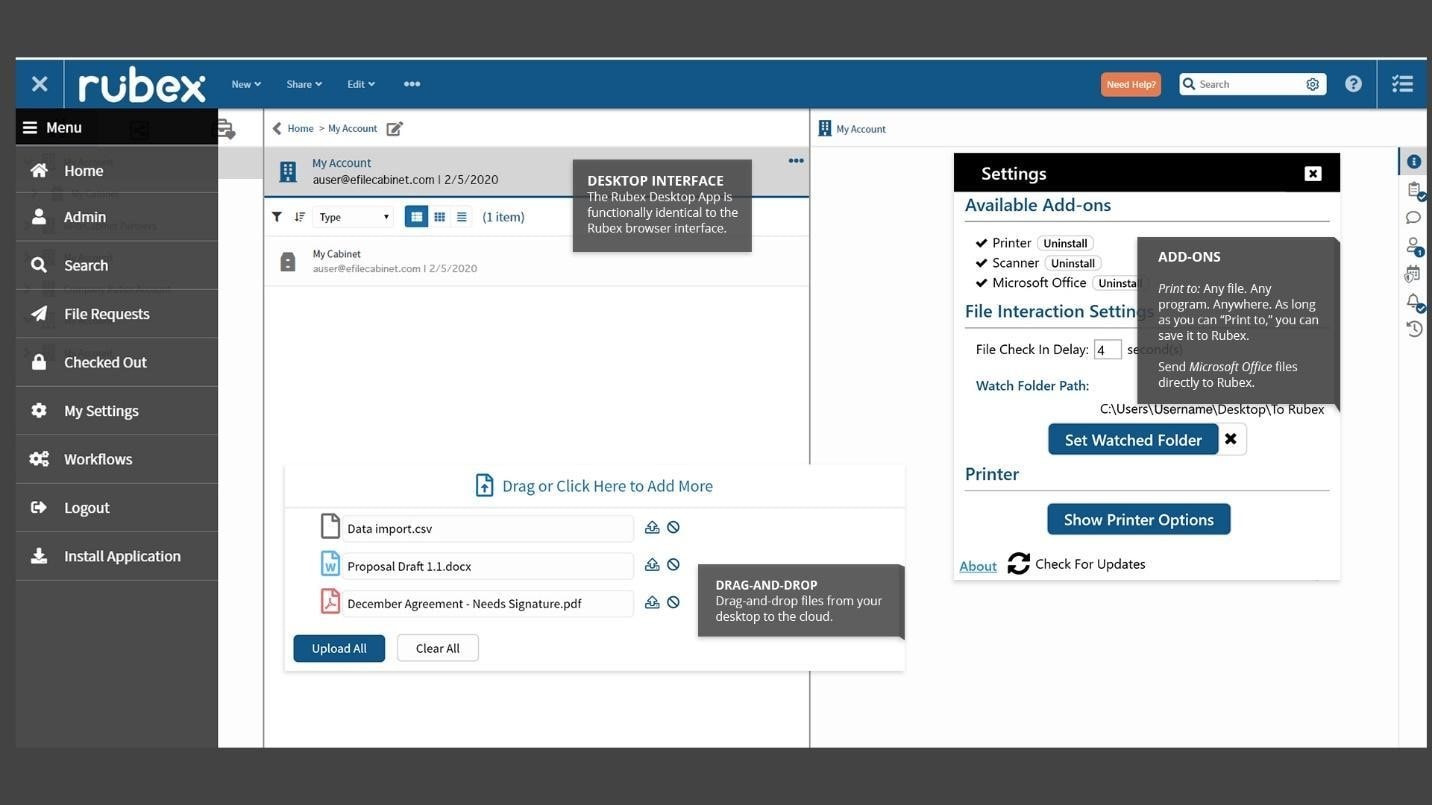Open the calendar governance icon in right sidebar
Screen dimensions: 1432x805
coord(1413,273)
